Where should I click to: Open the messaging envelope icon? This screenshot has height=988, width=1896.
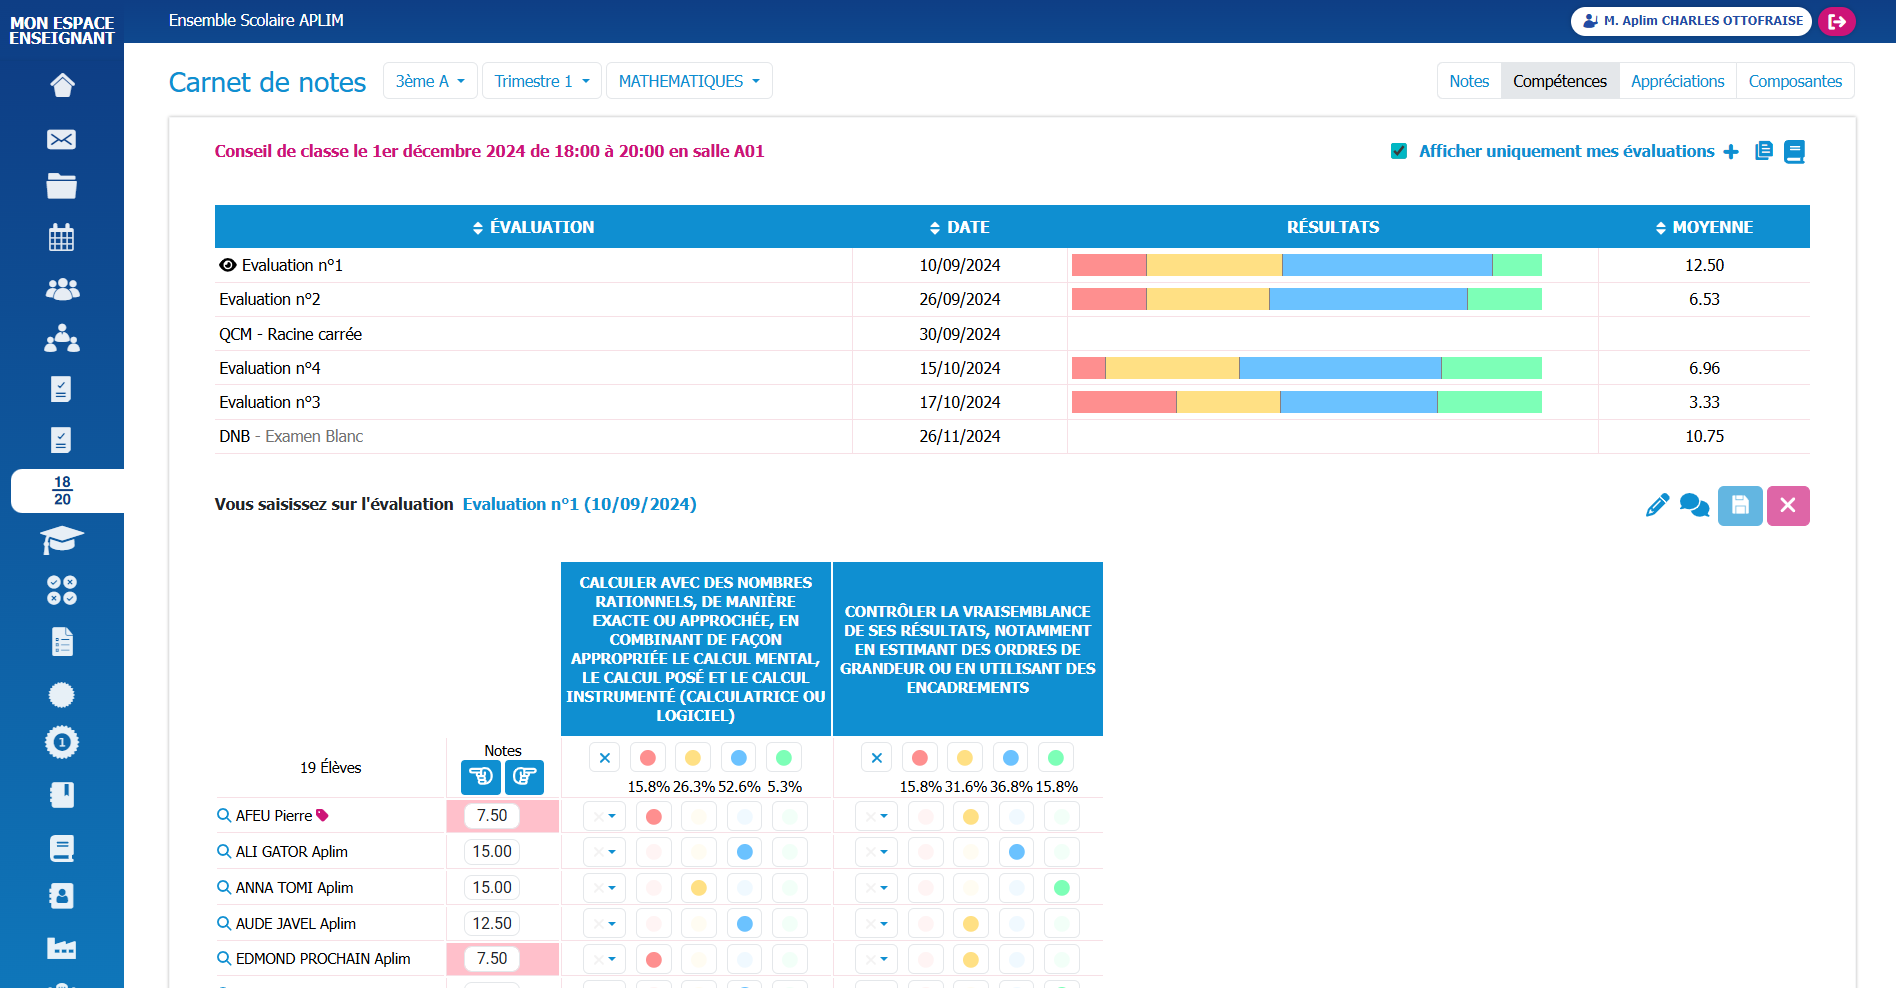click(62, 139)
